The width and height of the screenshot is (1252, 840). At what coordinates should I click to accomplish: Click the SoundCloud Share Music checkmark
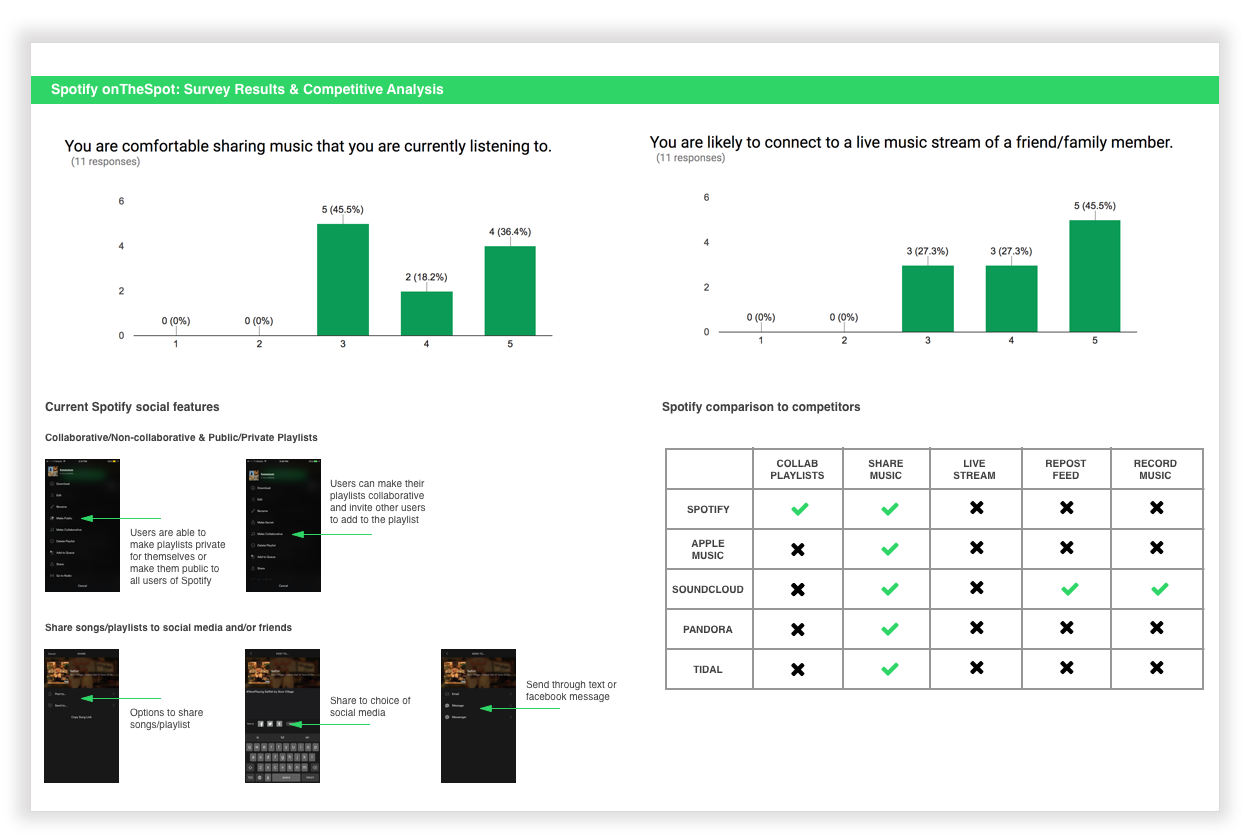pyautogui.click(x=889, y=590)
